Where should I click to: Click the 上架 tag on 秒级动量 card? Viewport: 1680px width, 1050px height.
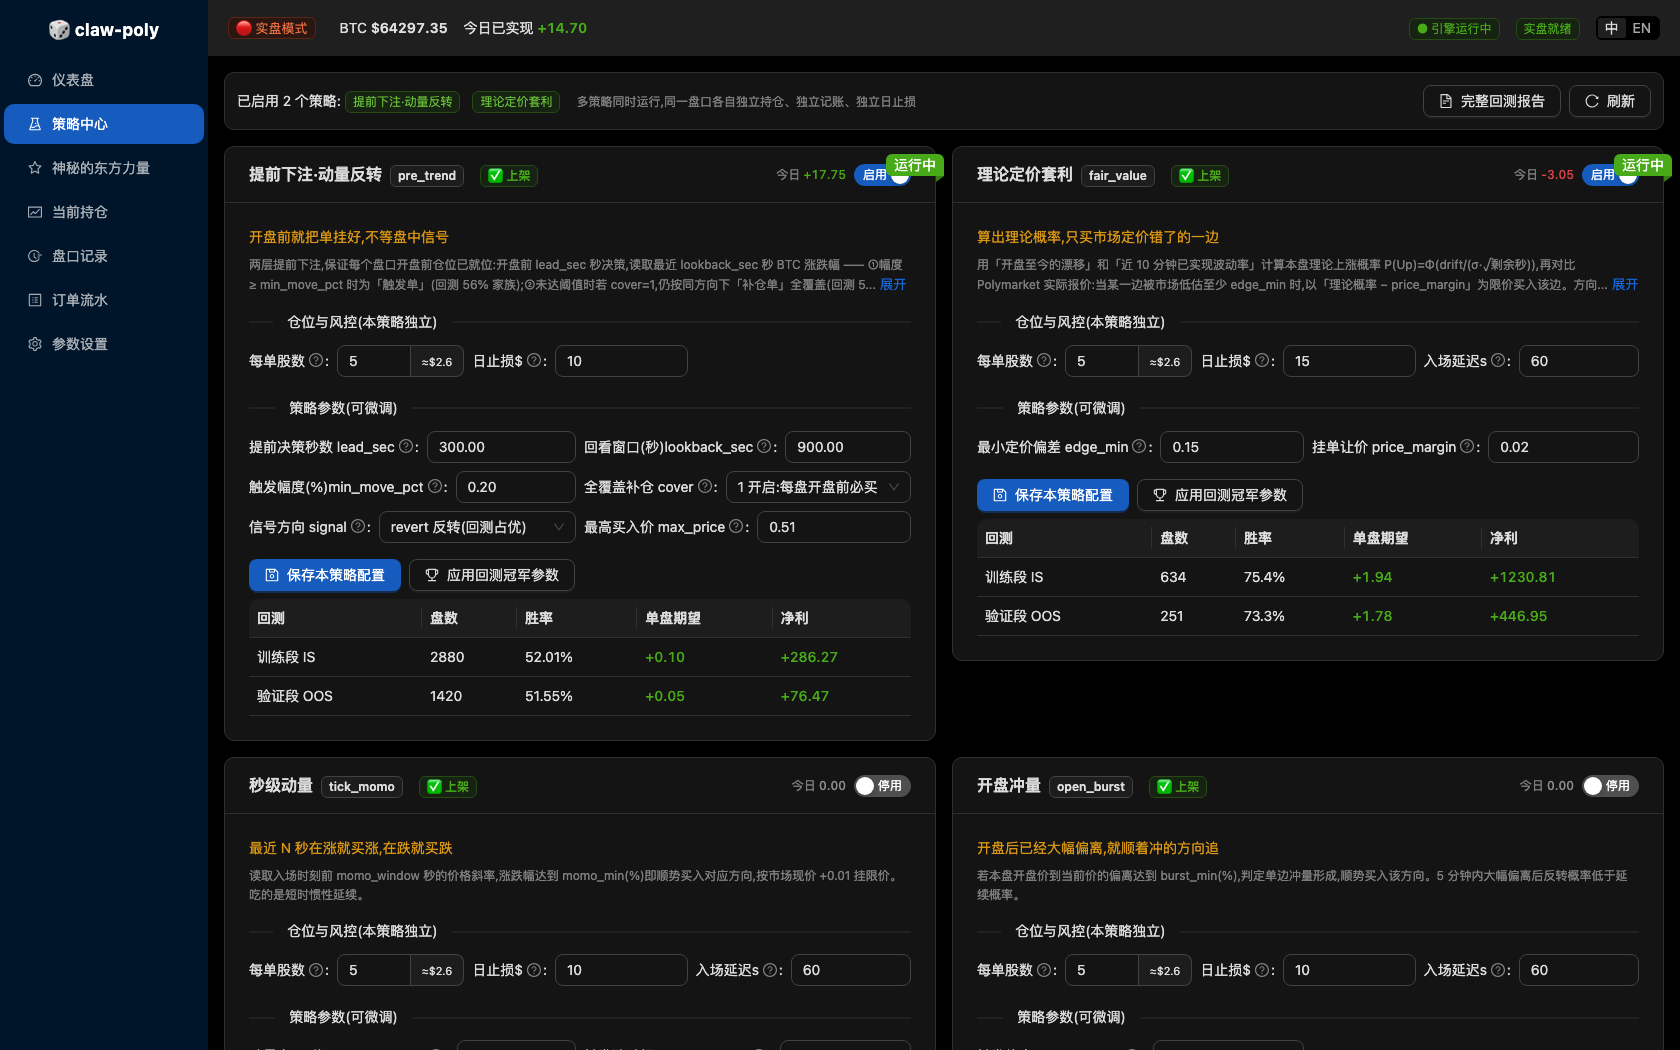pyautogui.click(x=448, y=787)
